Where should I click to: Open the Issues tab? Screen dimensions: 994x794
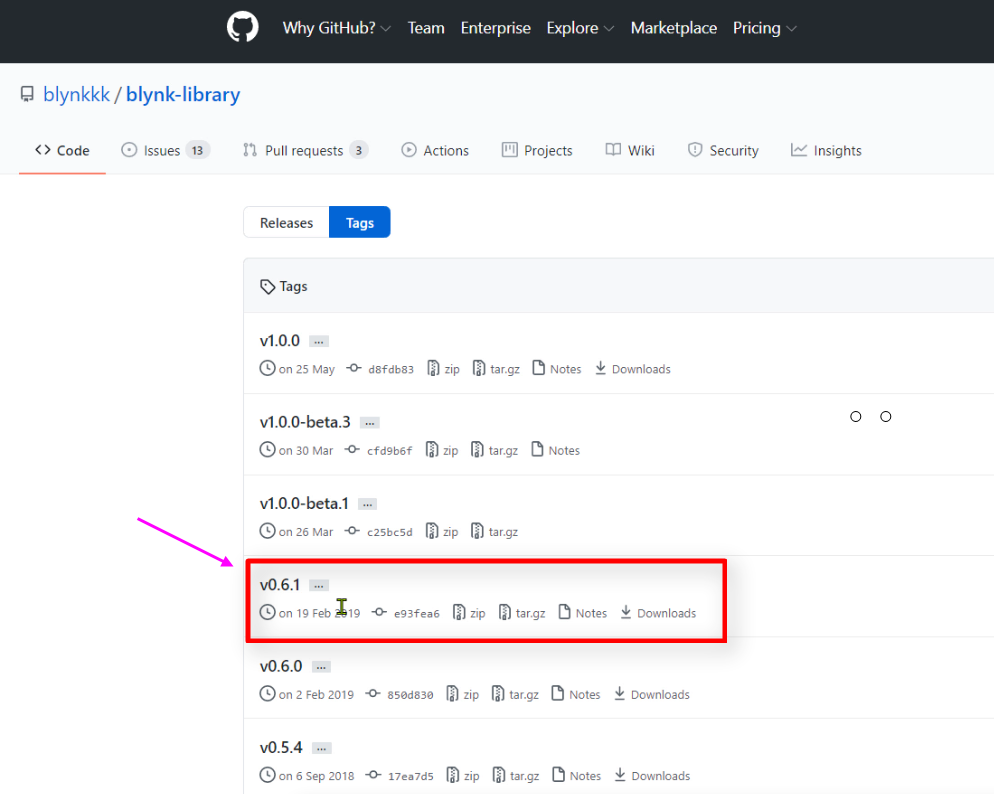coord(165,150)
